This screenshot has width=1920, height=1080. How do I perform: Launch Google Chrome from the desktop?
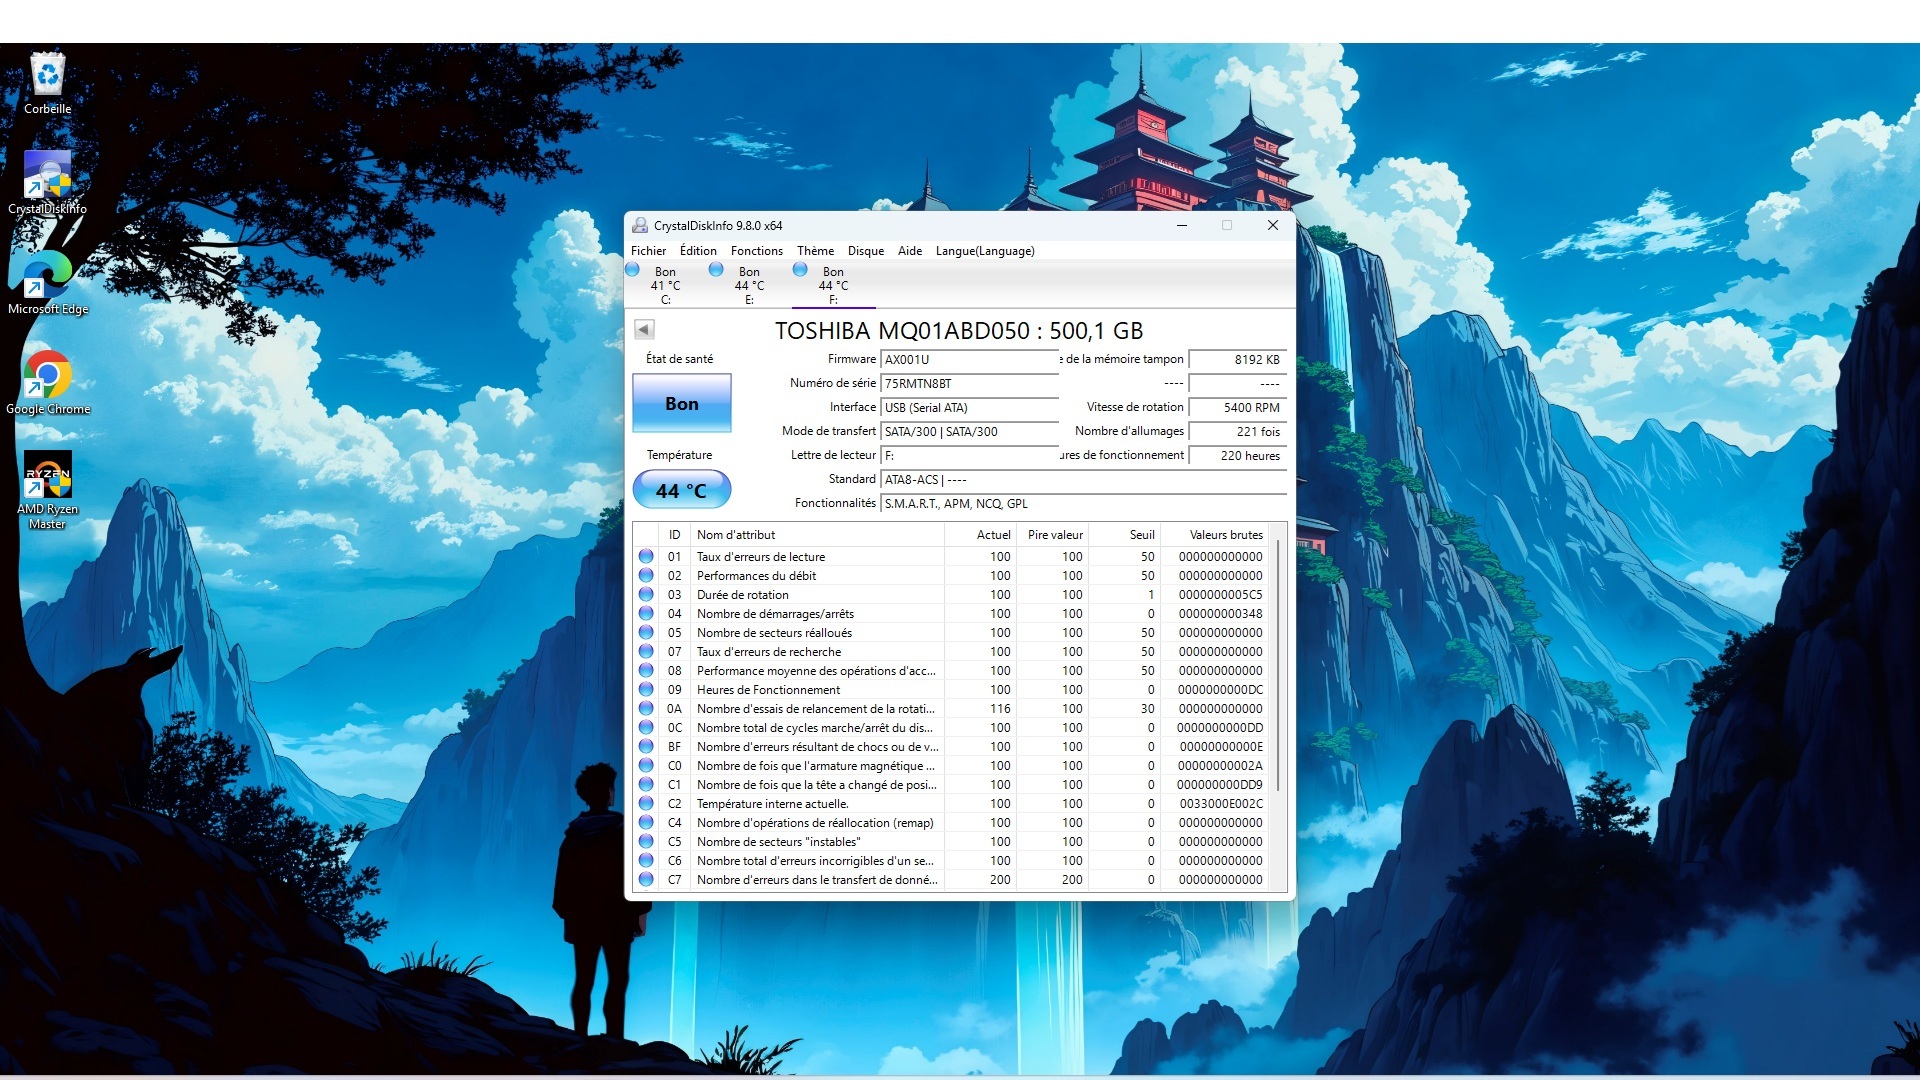click(x=47, y=382)
